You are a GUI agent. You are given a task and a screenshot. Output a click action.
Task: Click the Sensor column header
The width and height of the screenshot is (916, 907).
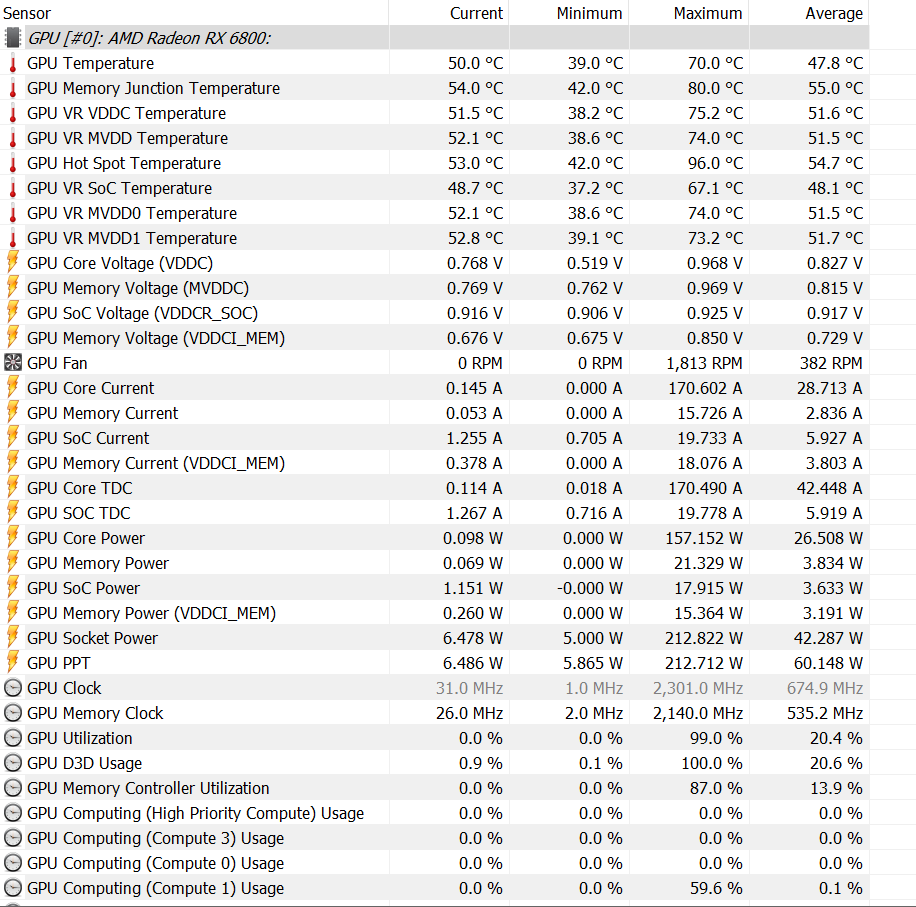(194, 13)
